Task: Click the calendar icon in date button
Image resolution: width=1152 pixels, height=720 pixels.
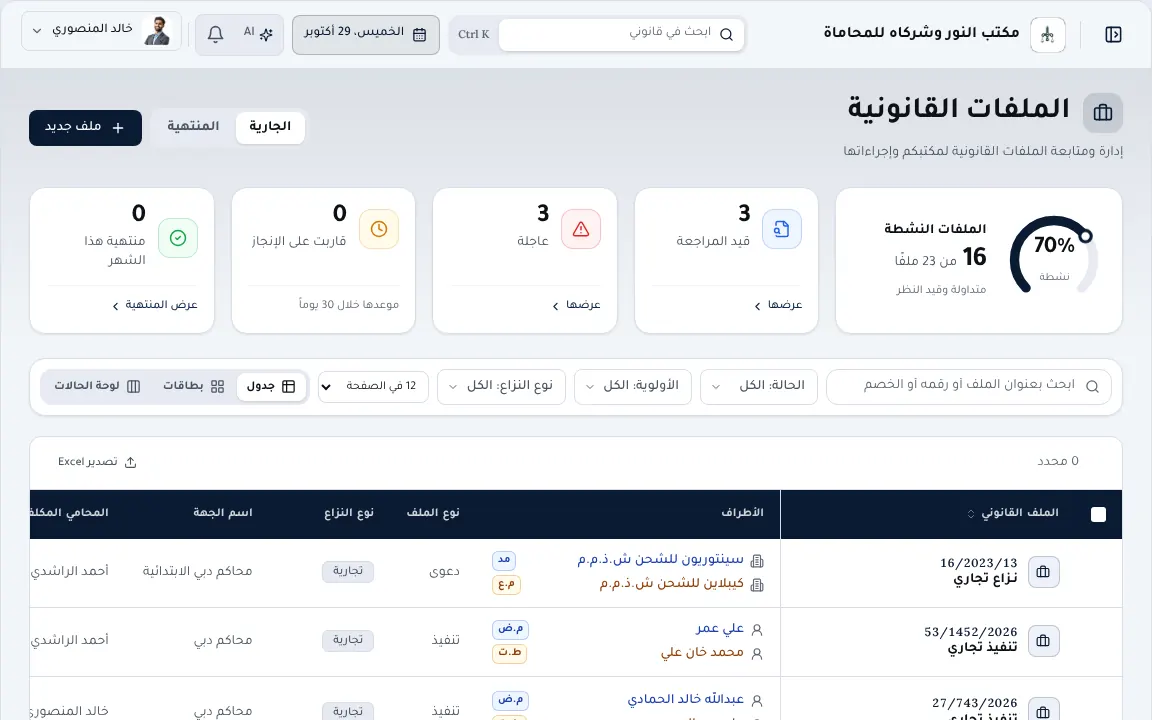Action: (x=420, y=35)
